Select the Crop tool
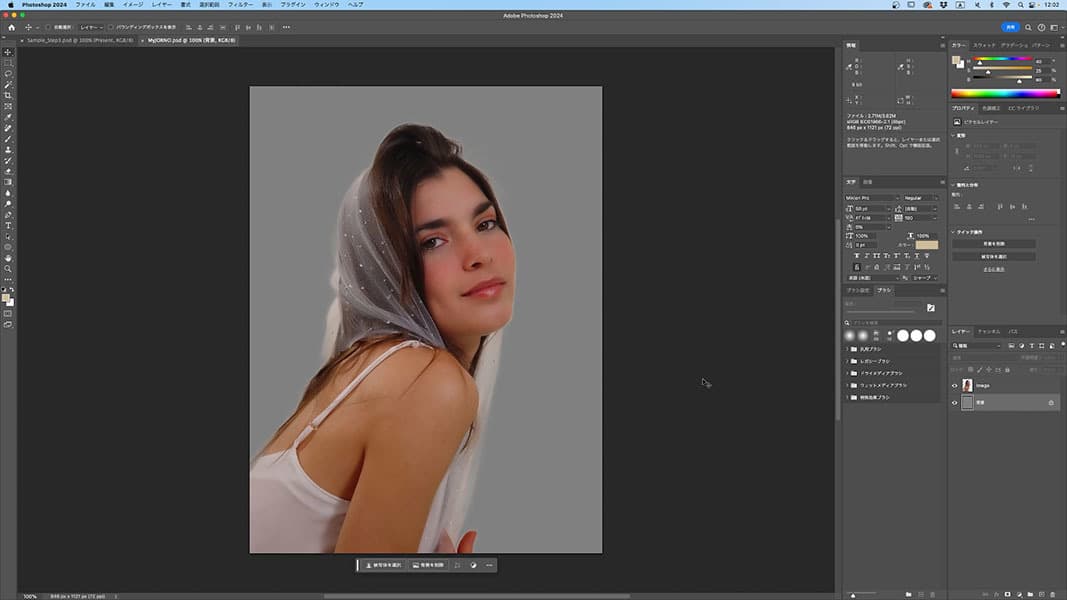1067x600 pixels. [8, 95]
